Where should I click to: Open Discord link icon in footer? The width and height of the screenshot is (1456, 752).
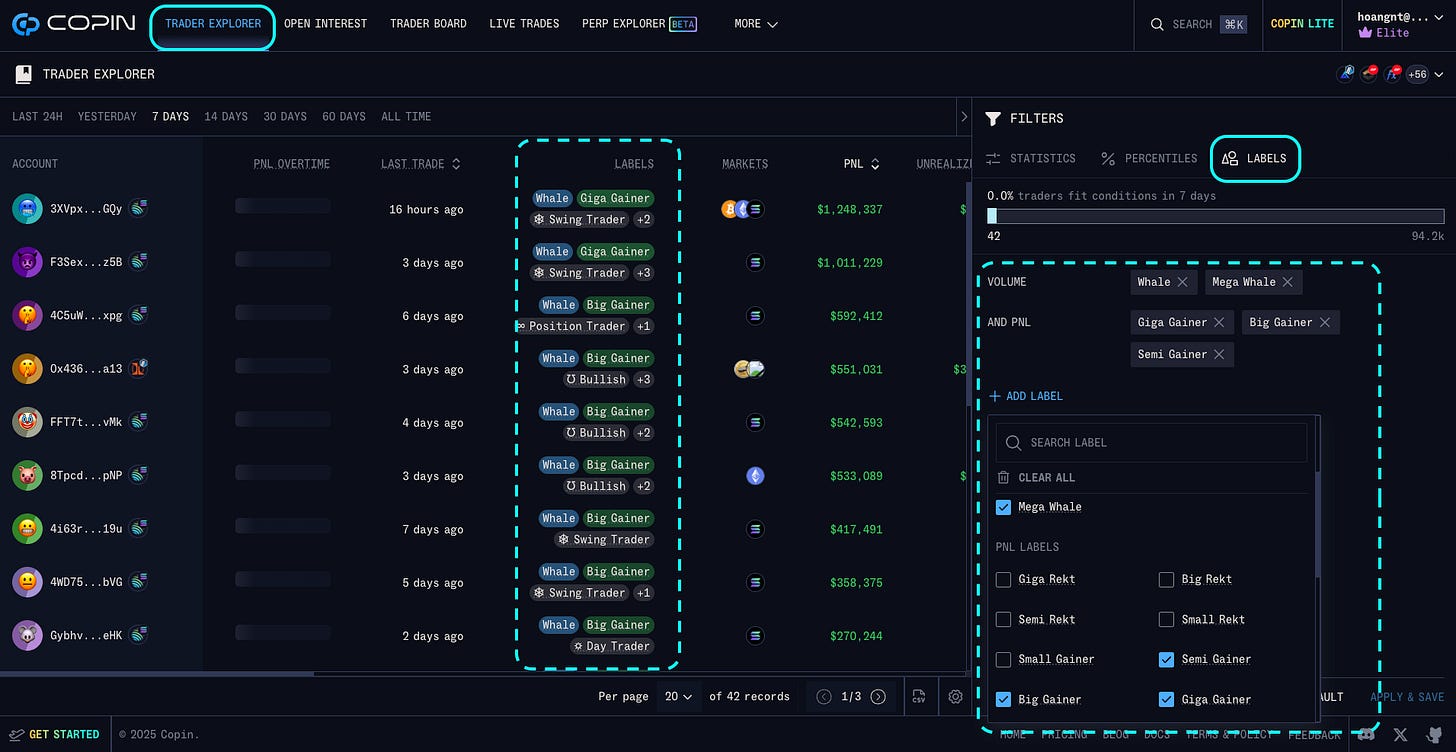1366,734
